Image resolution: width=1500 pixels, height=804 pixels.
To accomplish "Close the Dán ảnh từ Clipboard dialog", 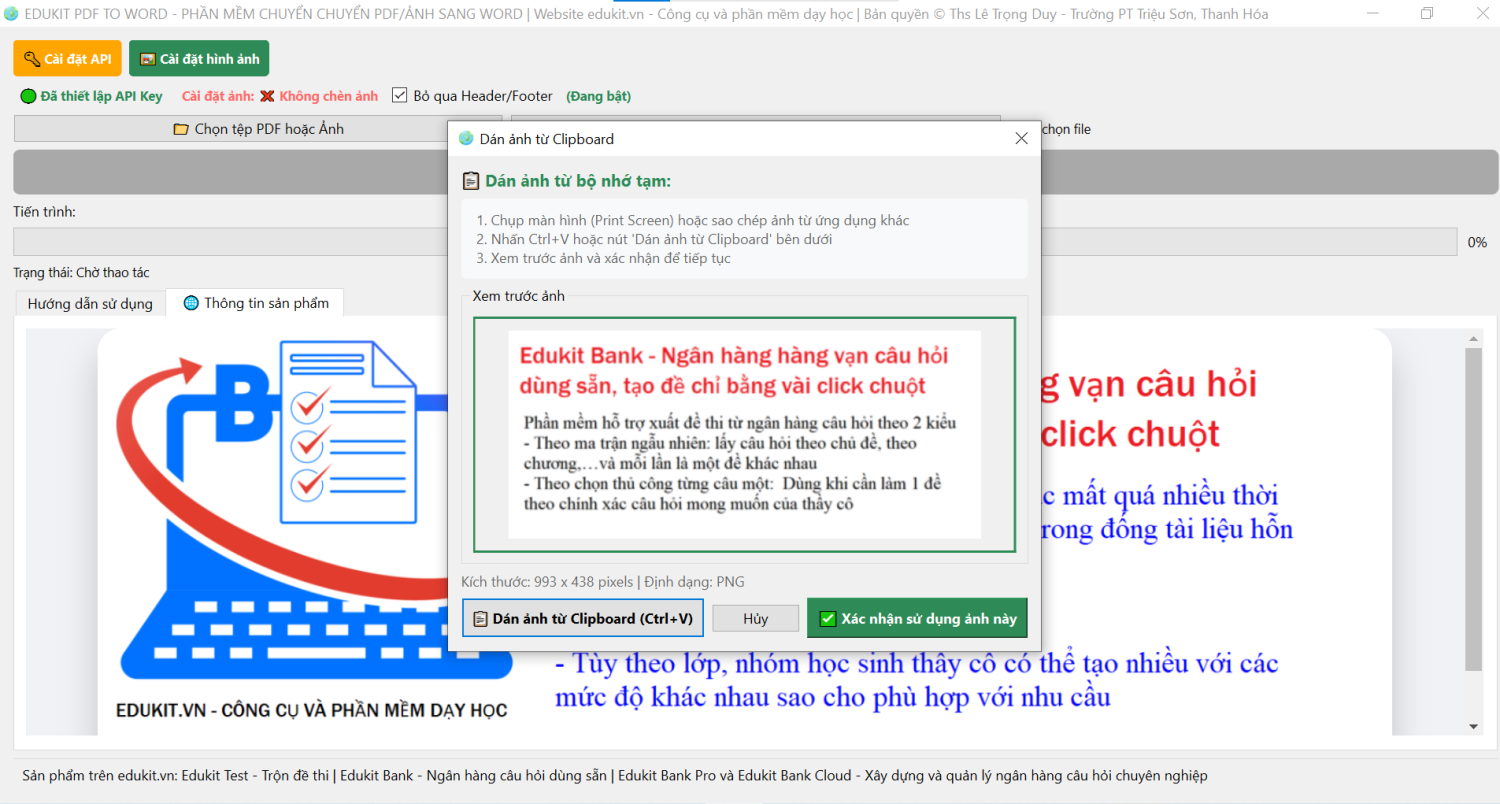I will [1021, 139].
